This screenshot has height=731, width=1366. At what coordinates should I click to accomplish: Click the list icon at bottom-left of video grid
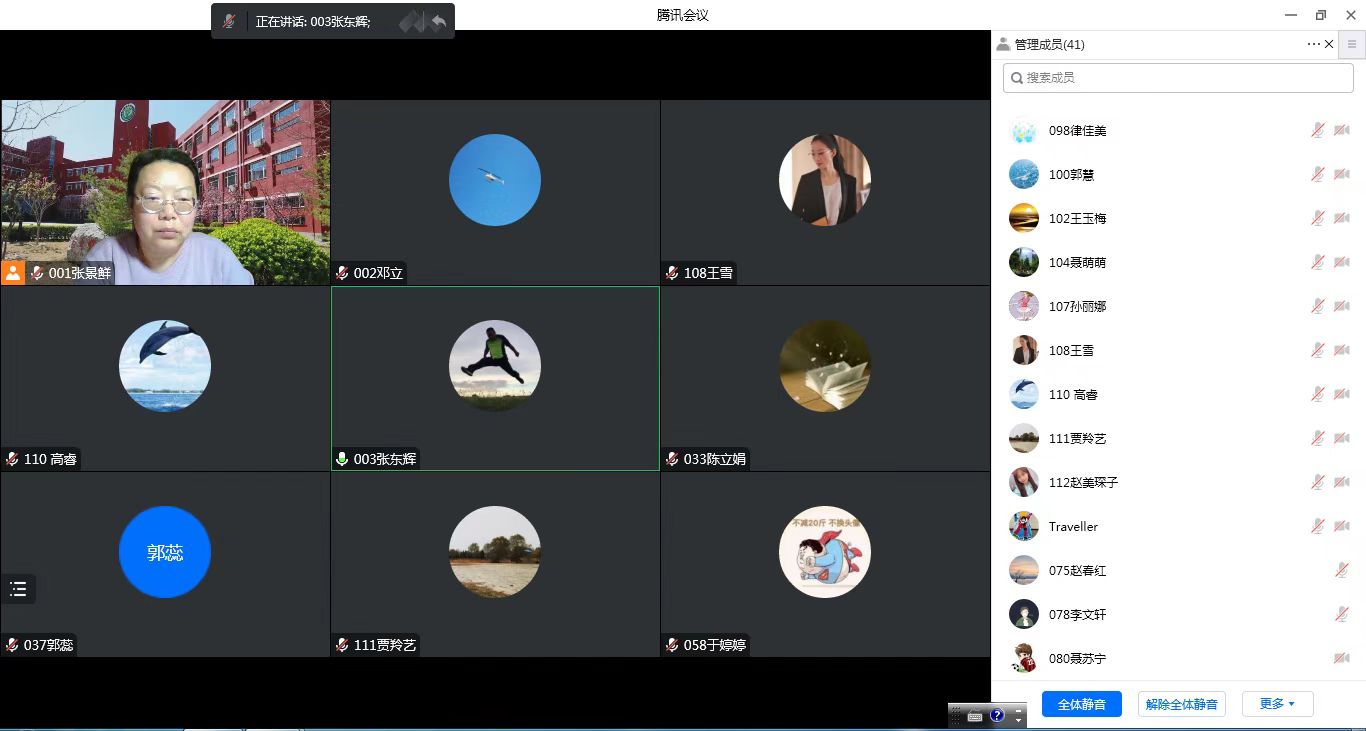tap(18, 589)
